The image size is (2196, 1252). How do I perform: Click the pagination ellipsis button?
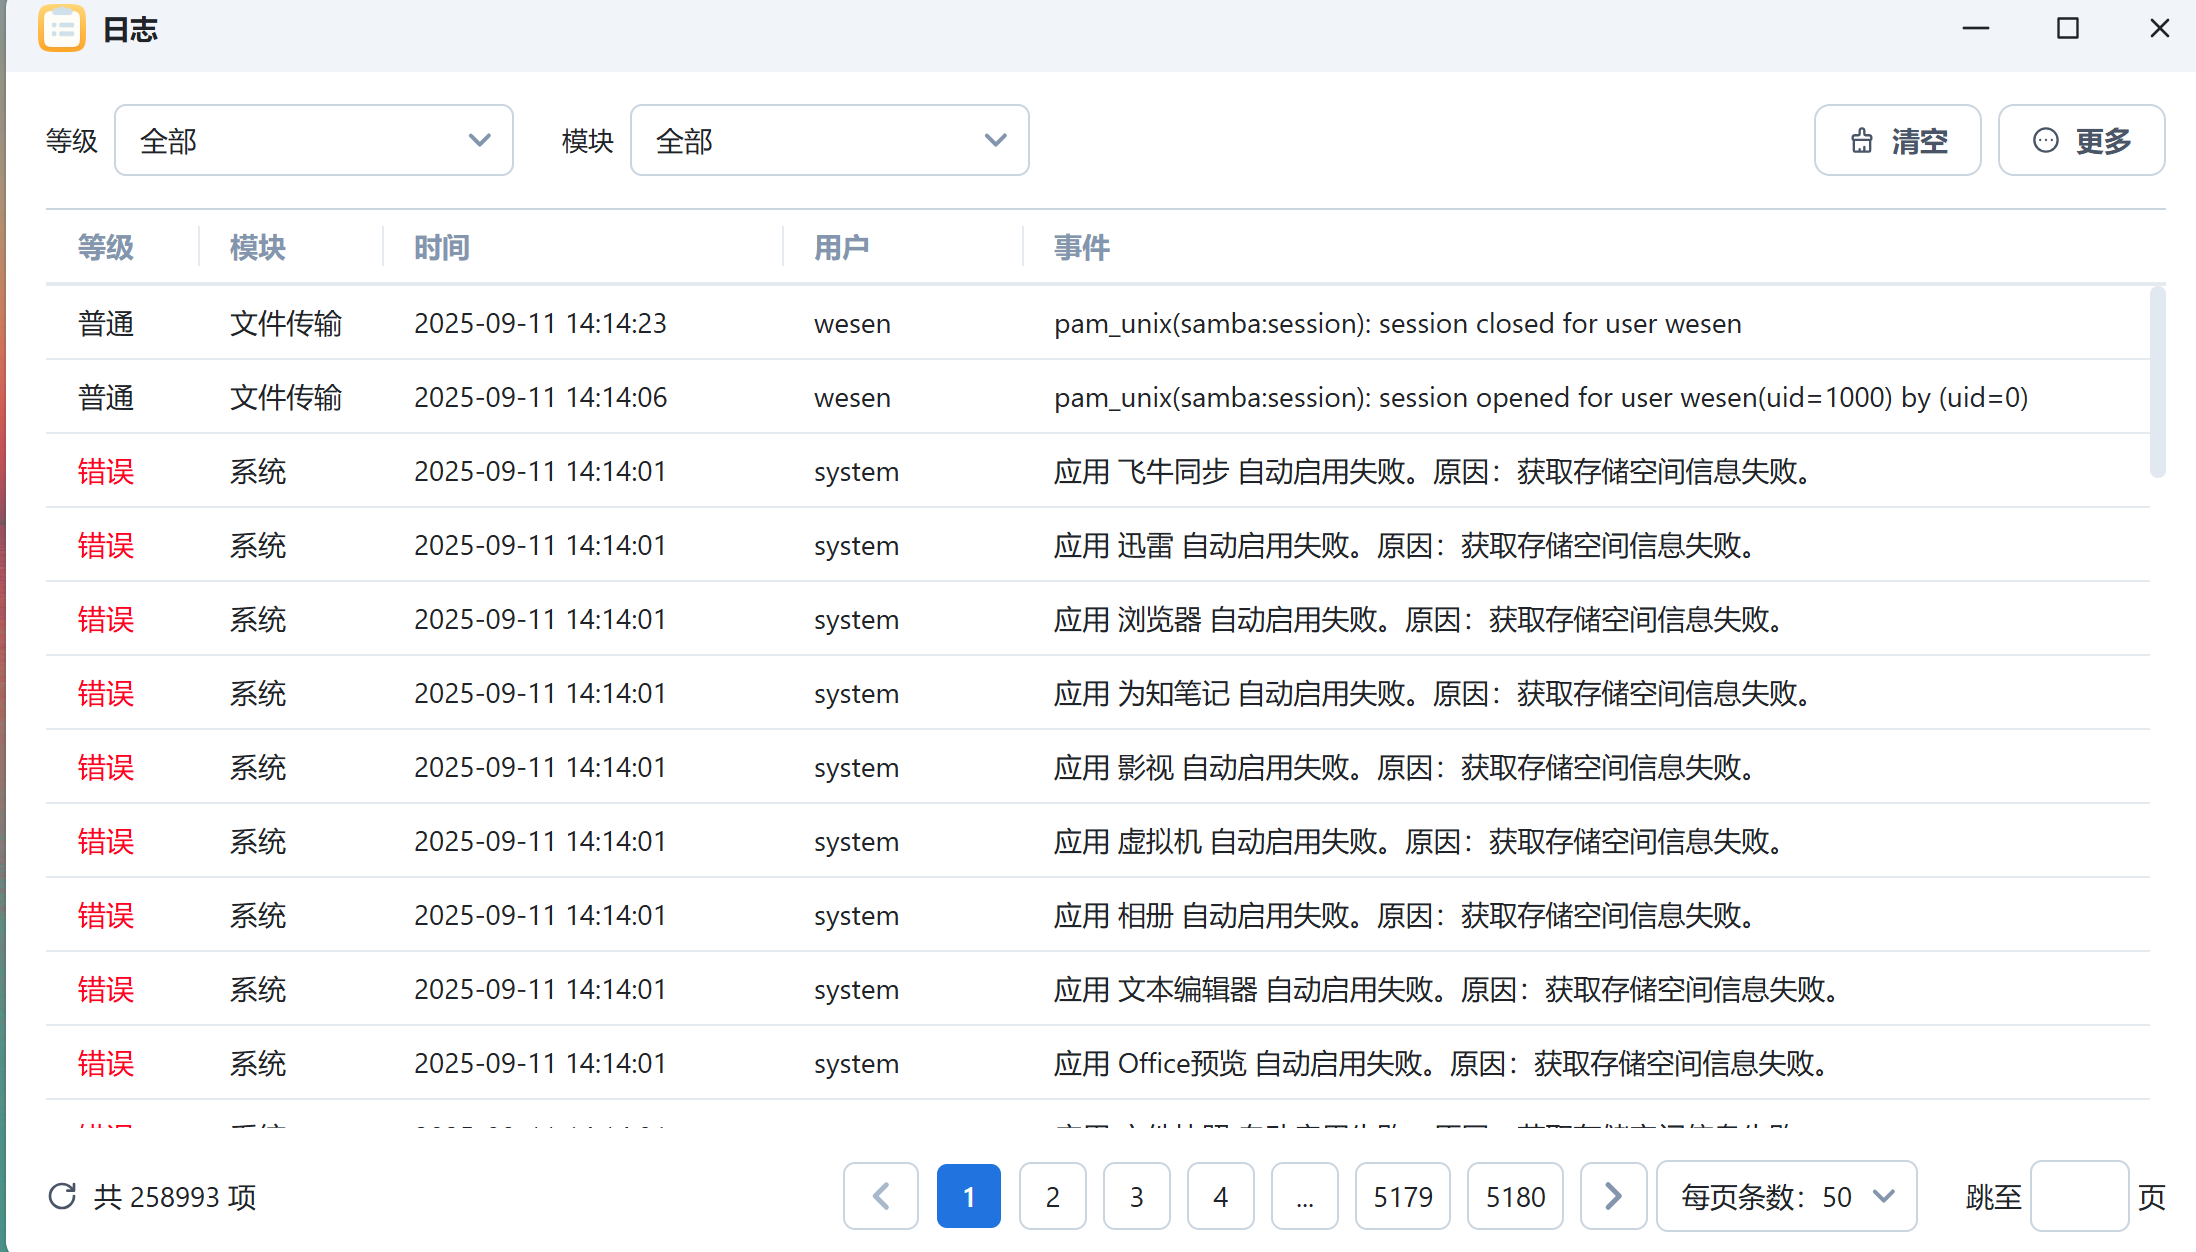tap(1305, 1196)
